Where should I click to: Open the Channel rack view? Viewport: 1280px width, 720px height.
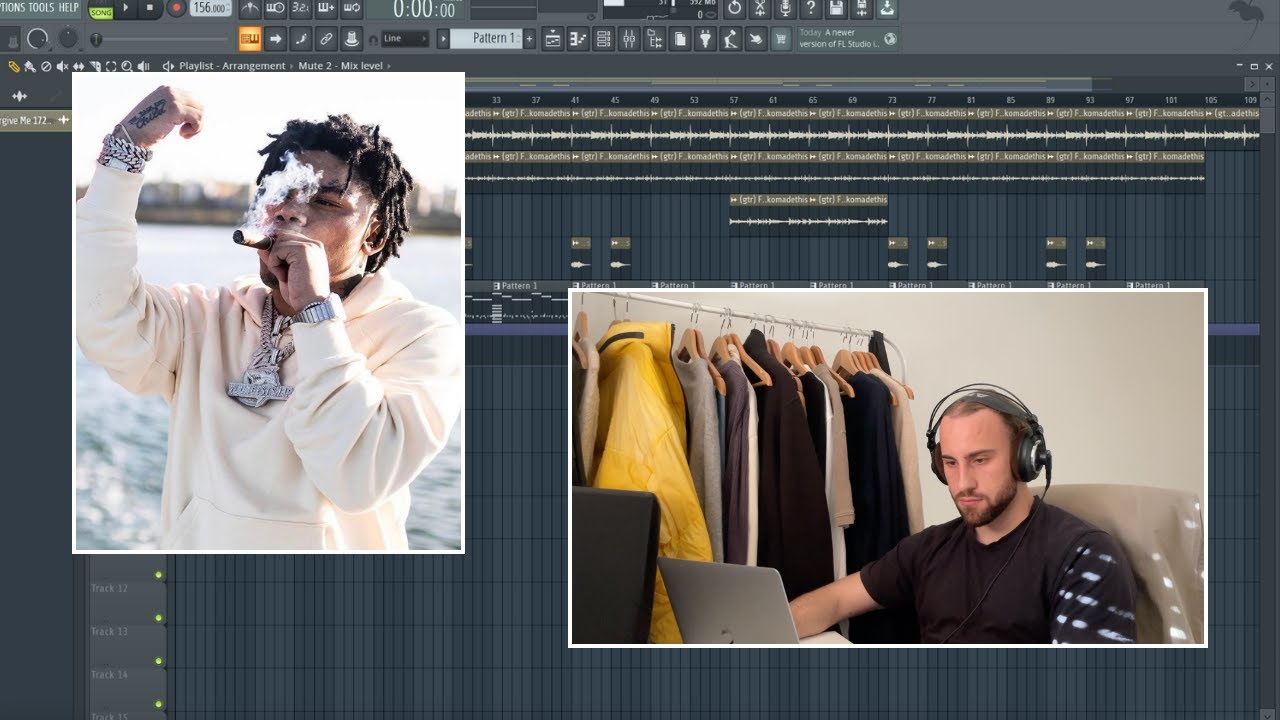[603, 39]
